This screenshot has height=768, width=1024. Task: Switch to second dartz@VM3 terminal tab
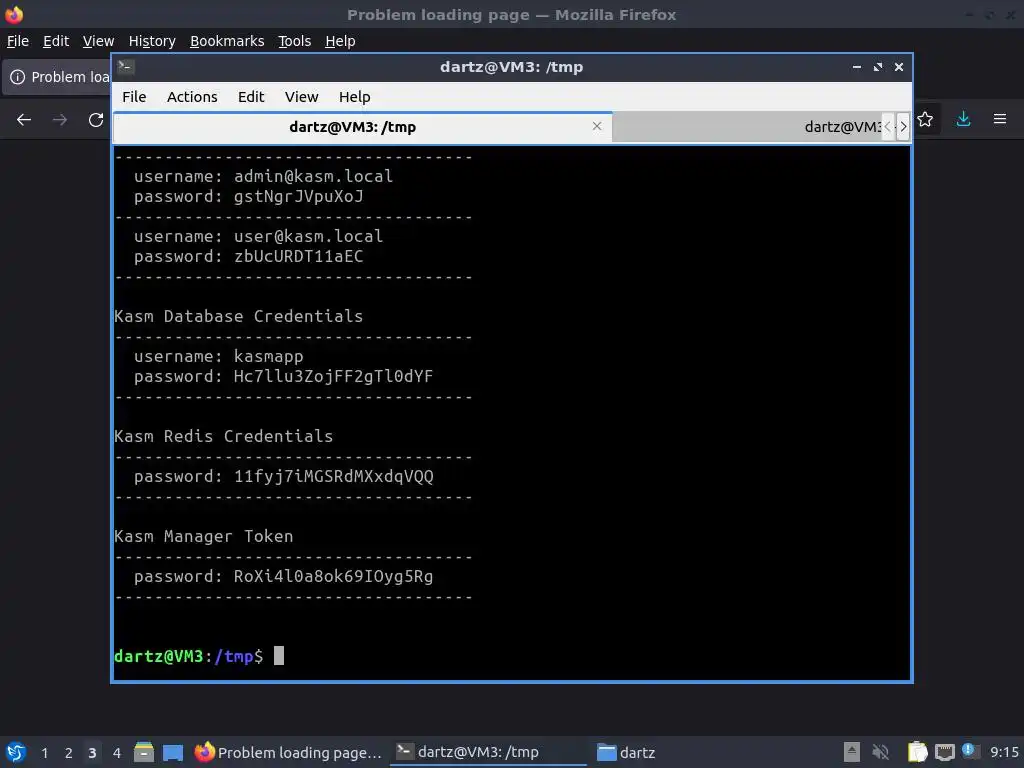(746, 127)
